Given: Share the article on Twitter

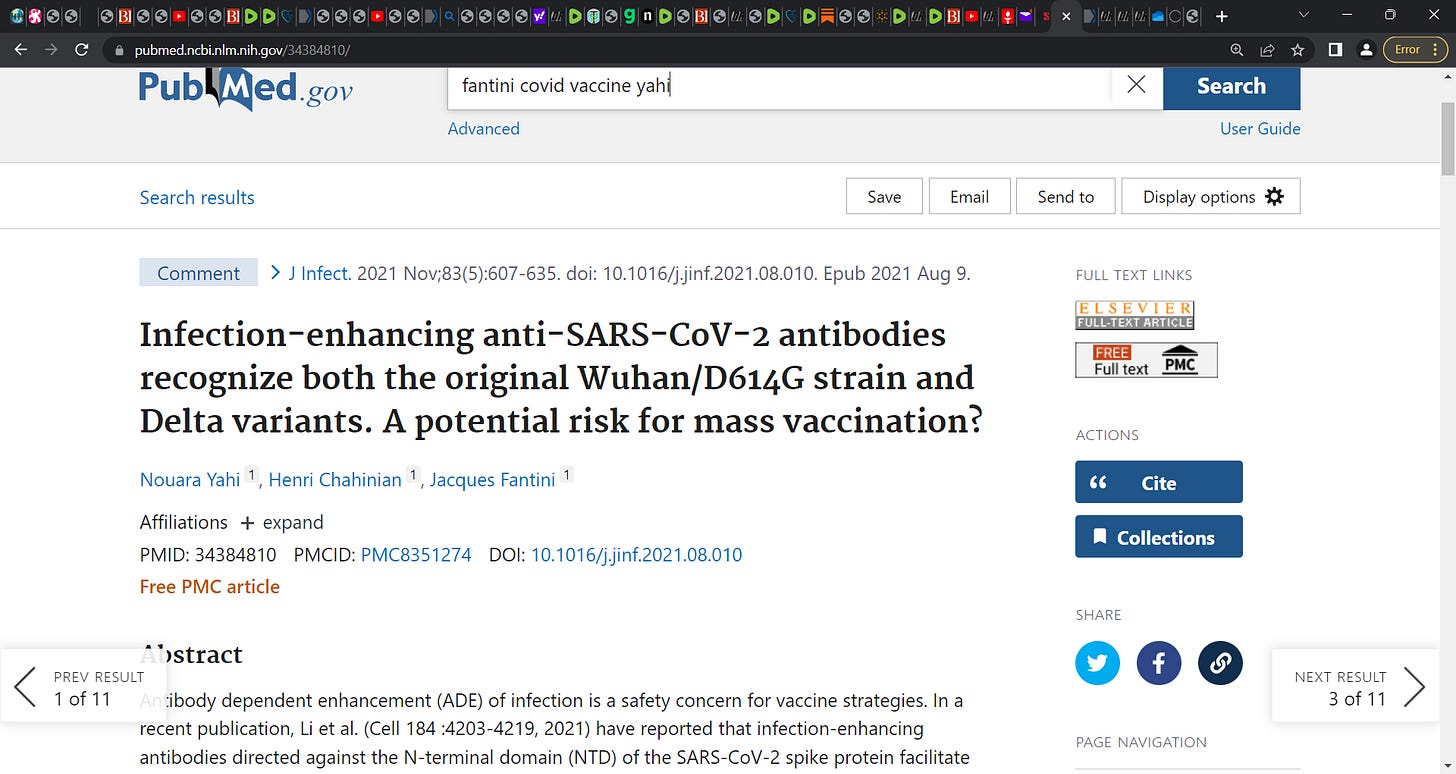Looking at the screenshot, I should click(1097, 663).
